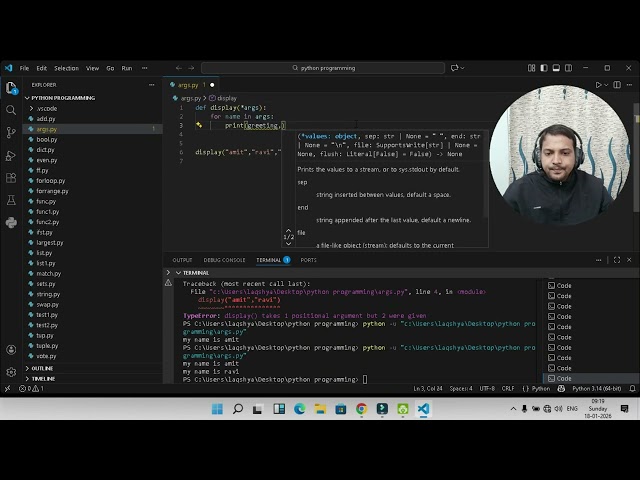Viewport: 640px width, 480px height.
Task: Click the notifications bell in status bar
Action: pyautogui.click(x=632, y=389)
